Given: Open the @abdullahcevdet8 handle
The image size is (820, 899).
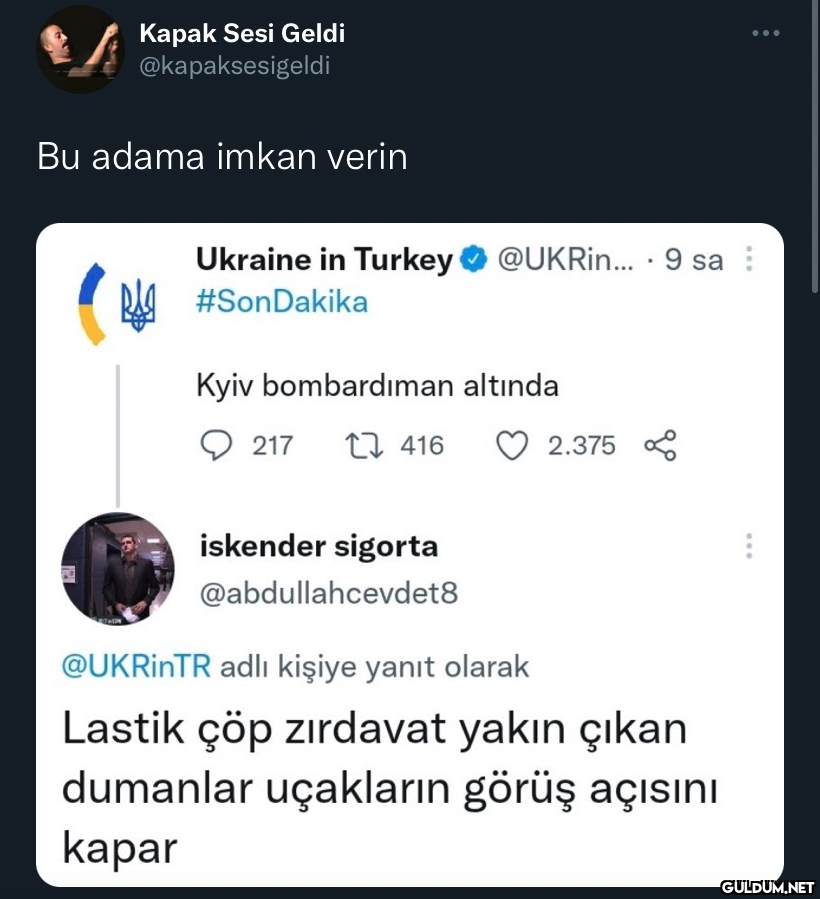Looking at the screenshot, I should 328,593.
